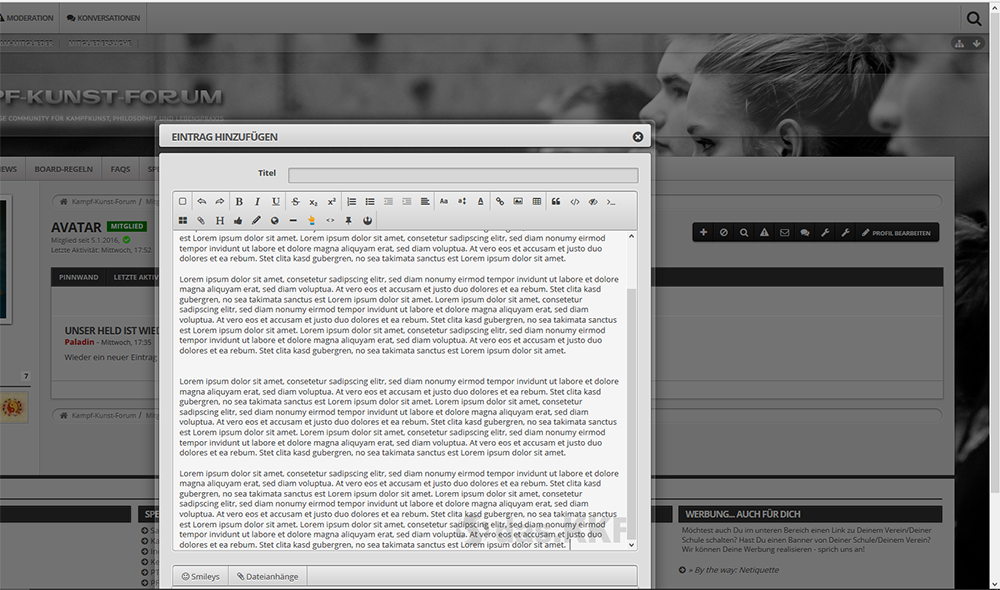The width and height of the screenshot is (1000, 590).
Task: Insert a horizontal rule
Action: 293,221
